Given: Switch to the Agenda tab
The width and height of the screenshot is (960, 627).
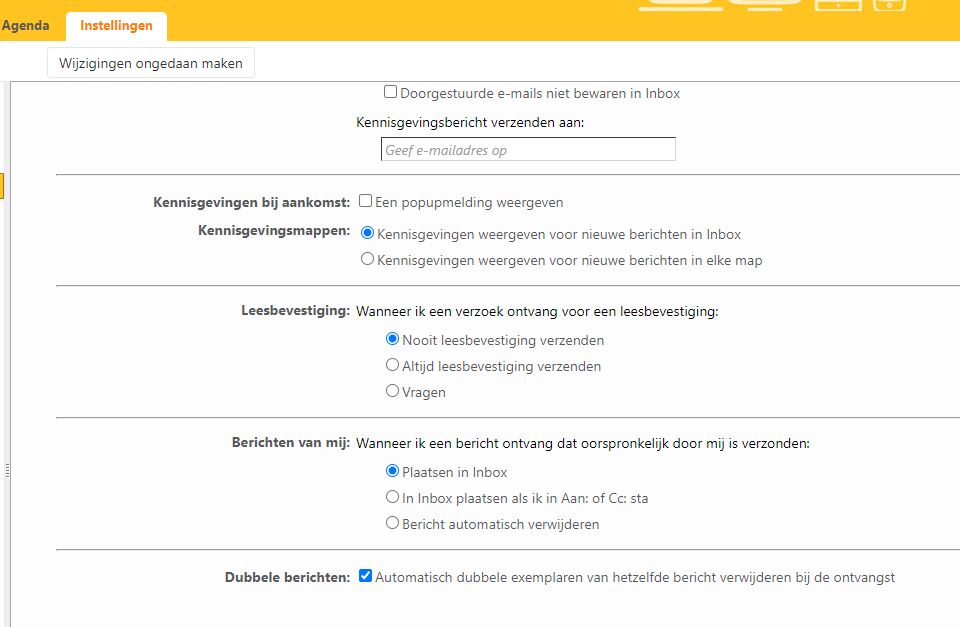Looking at the screenshot, I should [25, 26].
